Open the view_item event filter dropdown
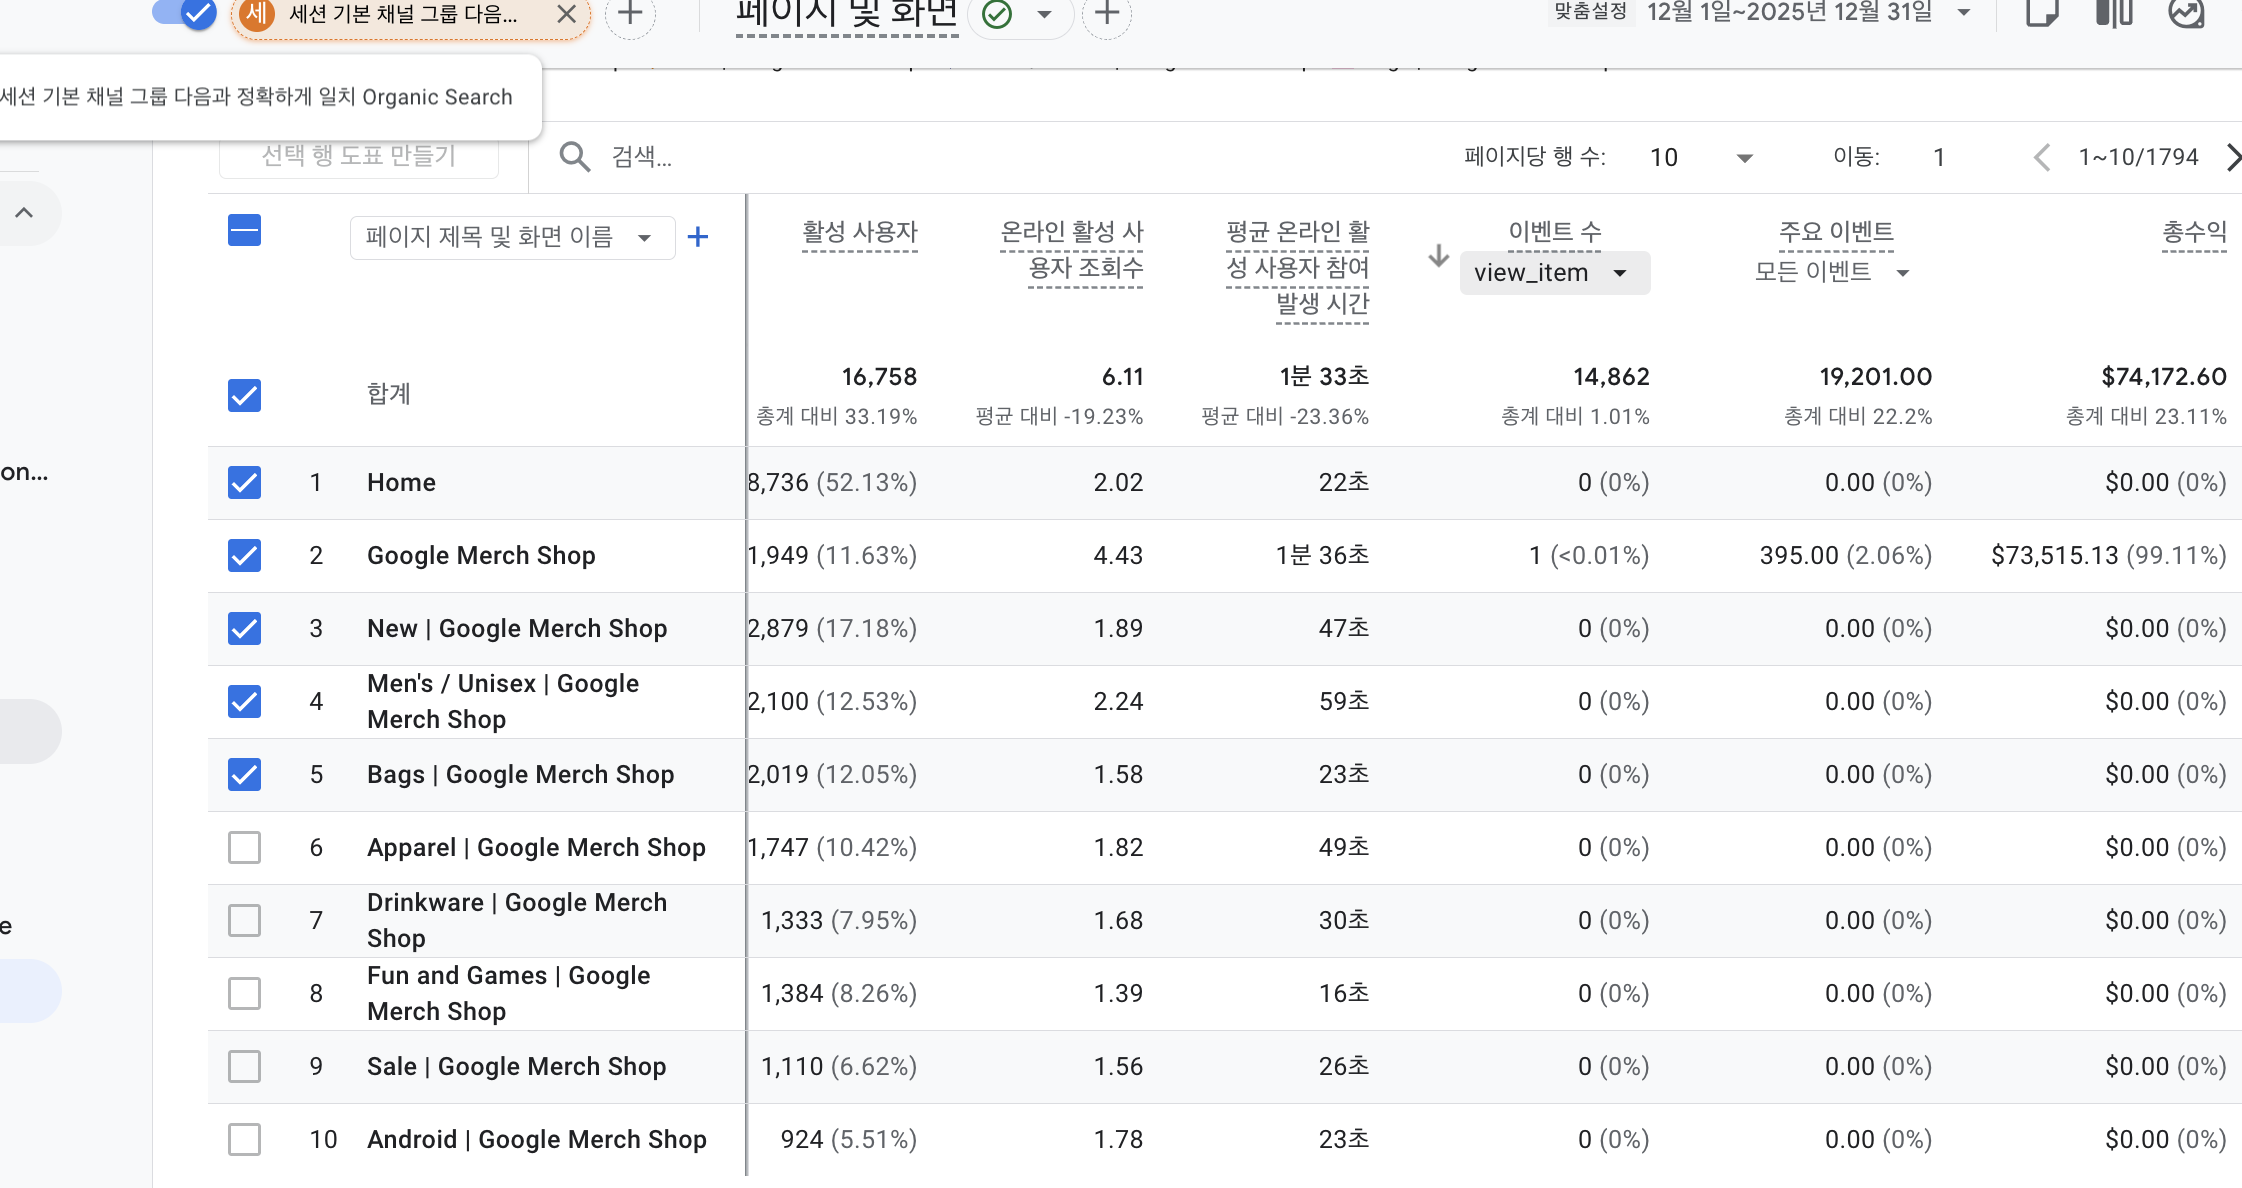The height and width of the screenshot is (1188, 2242). pos(1554,273)
